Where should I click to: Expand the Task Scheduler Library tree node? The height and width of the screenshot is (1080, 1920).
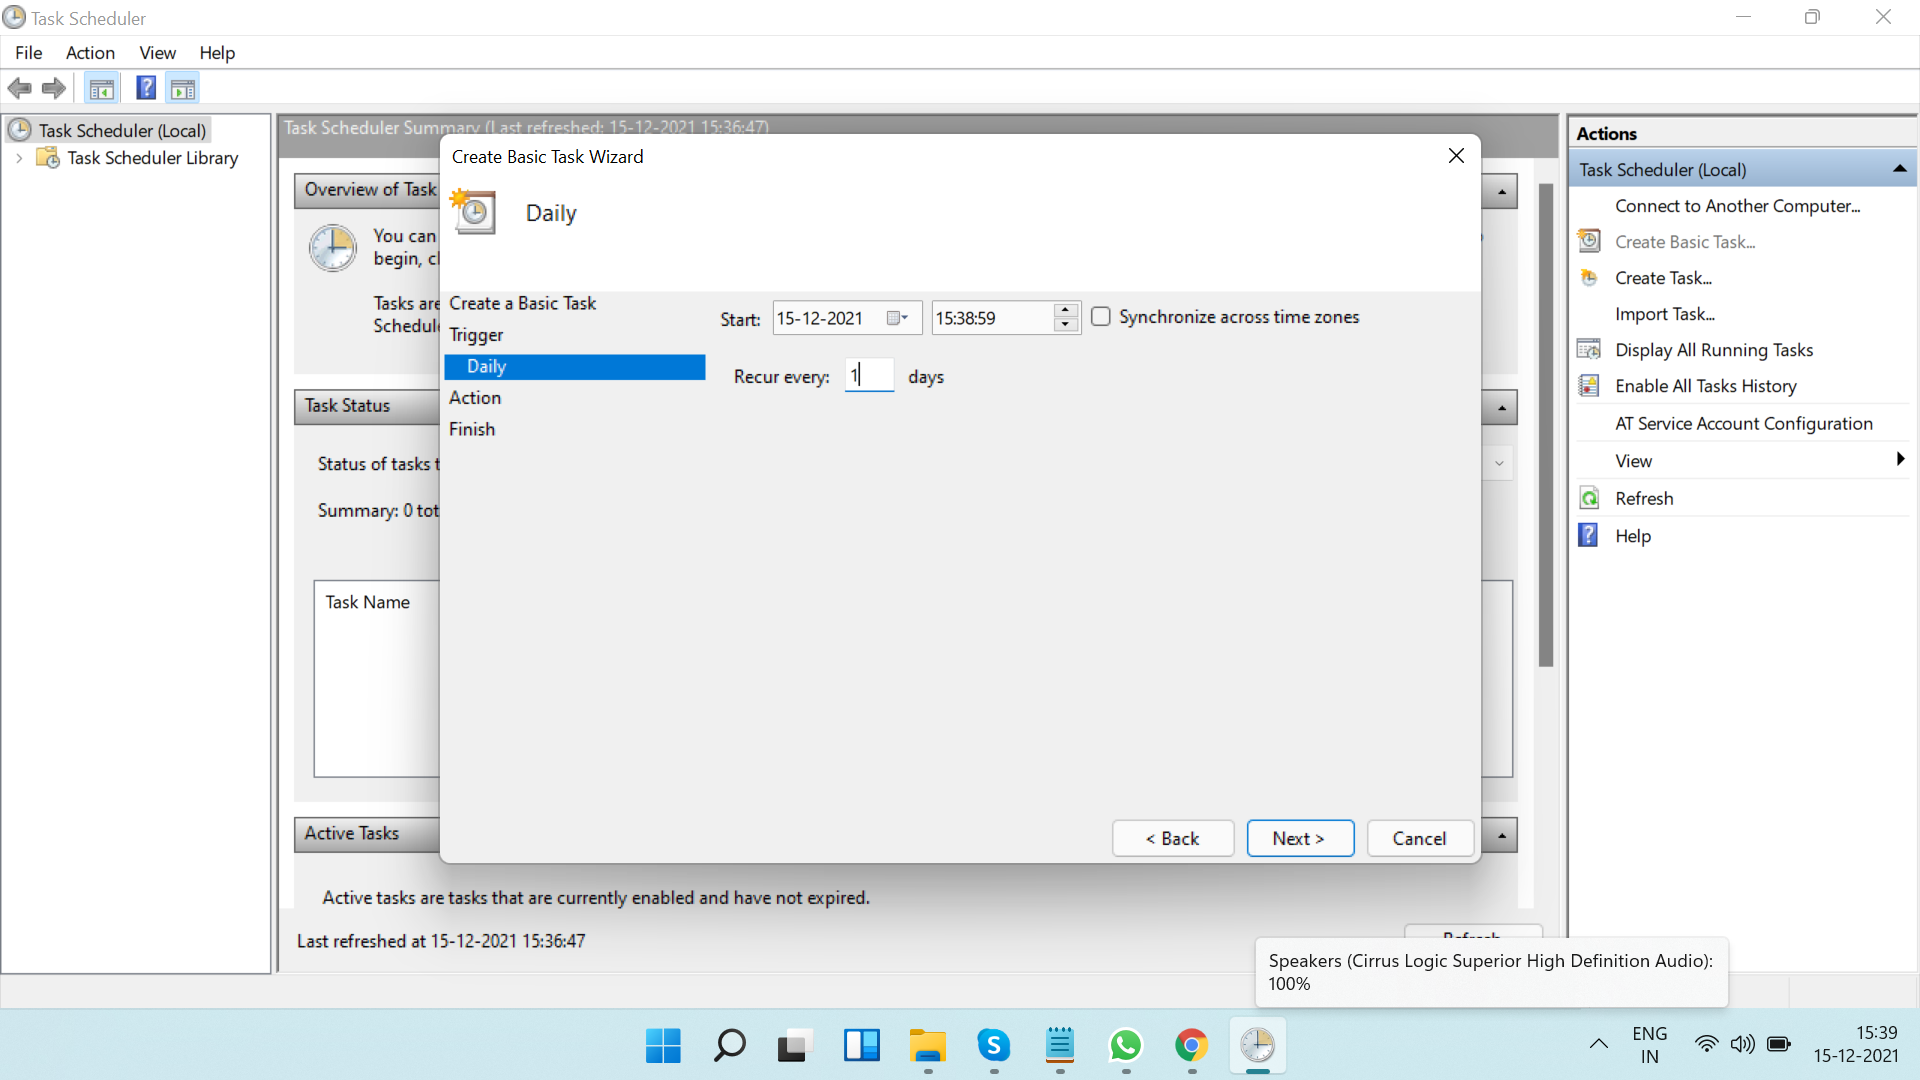(19, 158)
